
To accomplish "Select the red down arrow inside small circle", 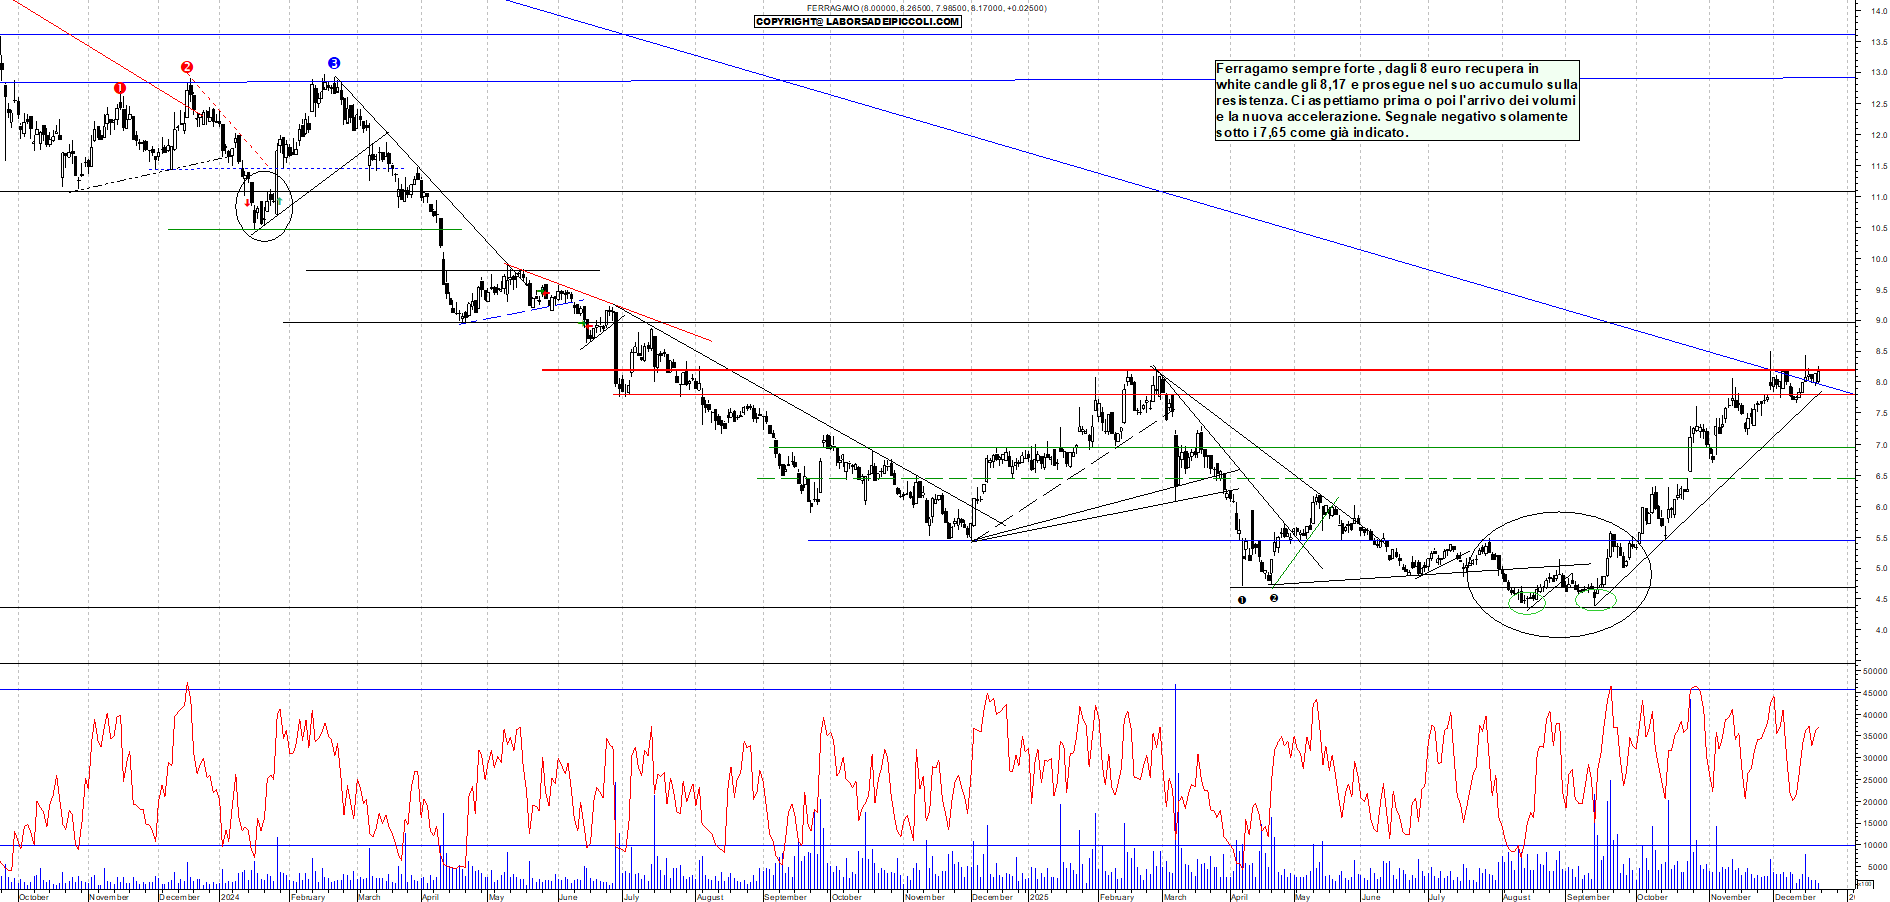I will 248,202.
